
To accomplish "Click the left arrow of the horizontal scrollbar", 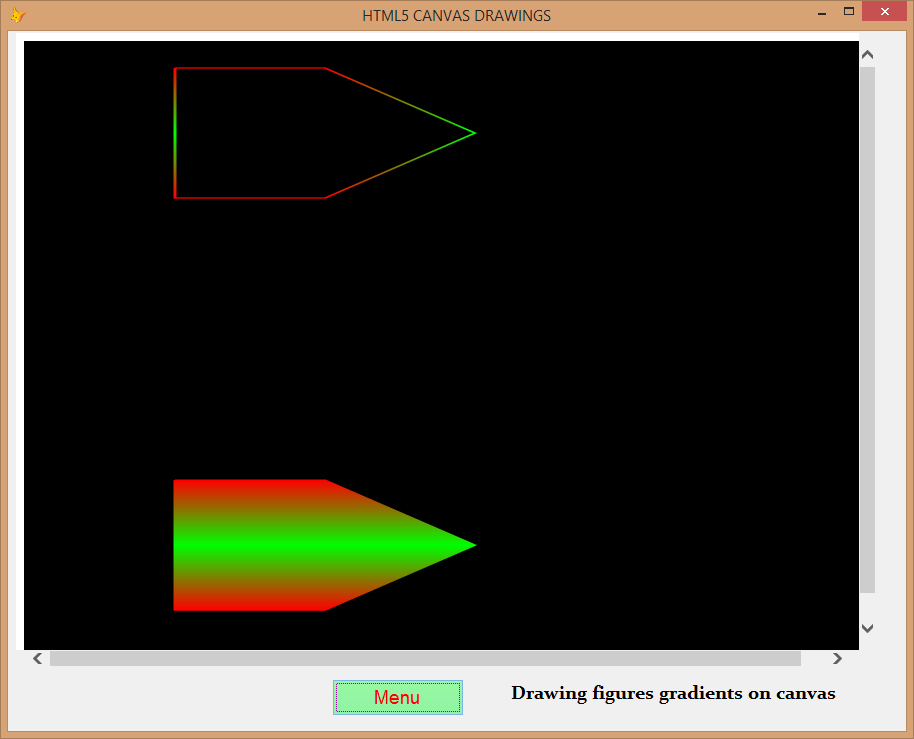I will pyautogui.click(x=37, y=658).
